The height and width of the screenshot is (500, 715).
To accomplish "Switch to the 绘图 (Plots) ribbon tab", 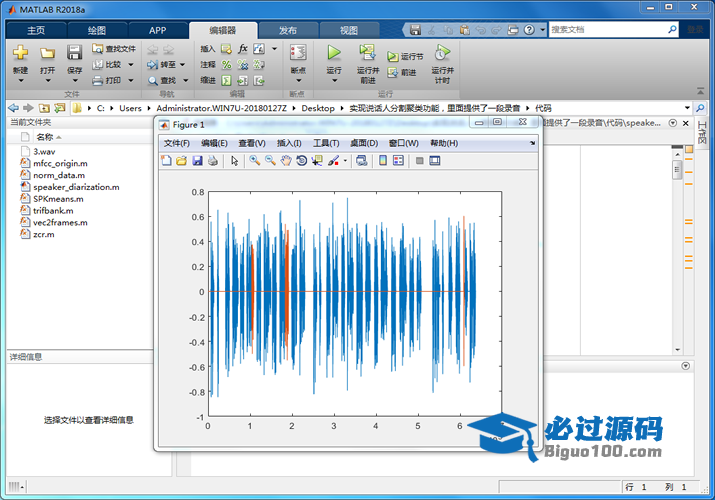I will tap(96, 30).
